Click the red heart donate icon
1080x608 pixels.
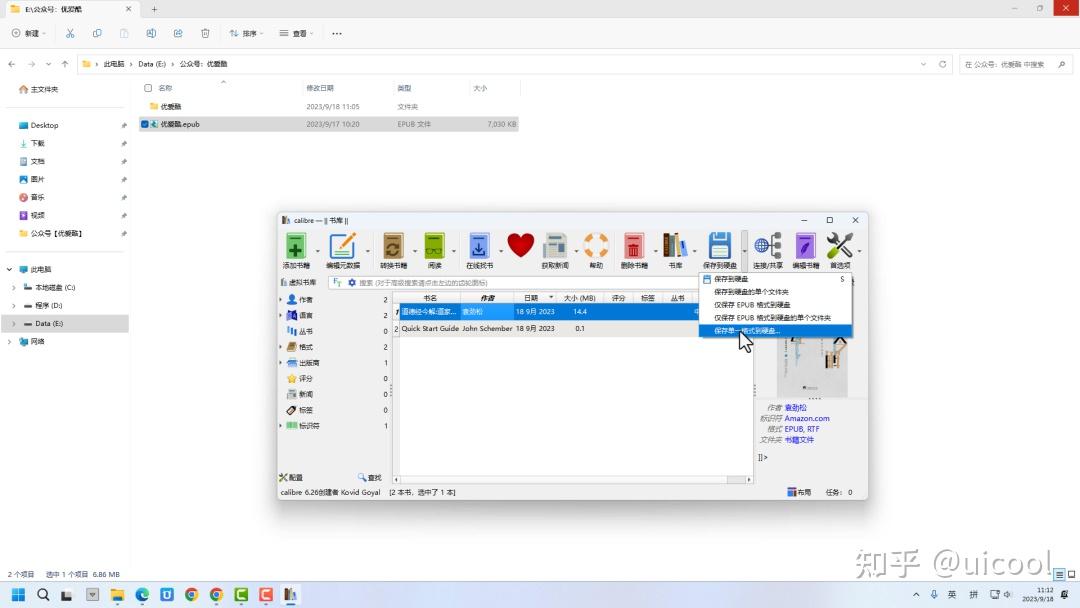(521, 245)
